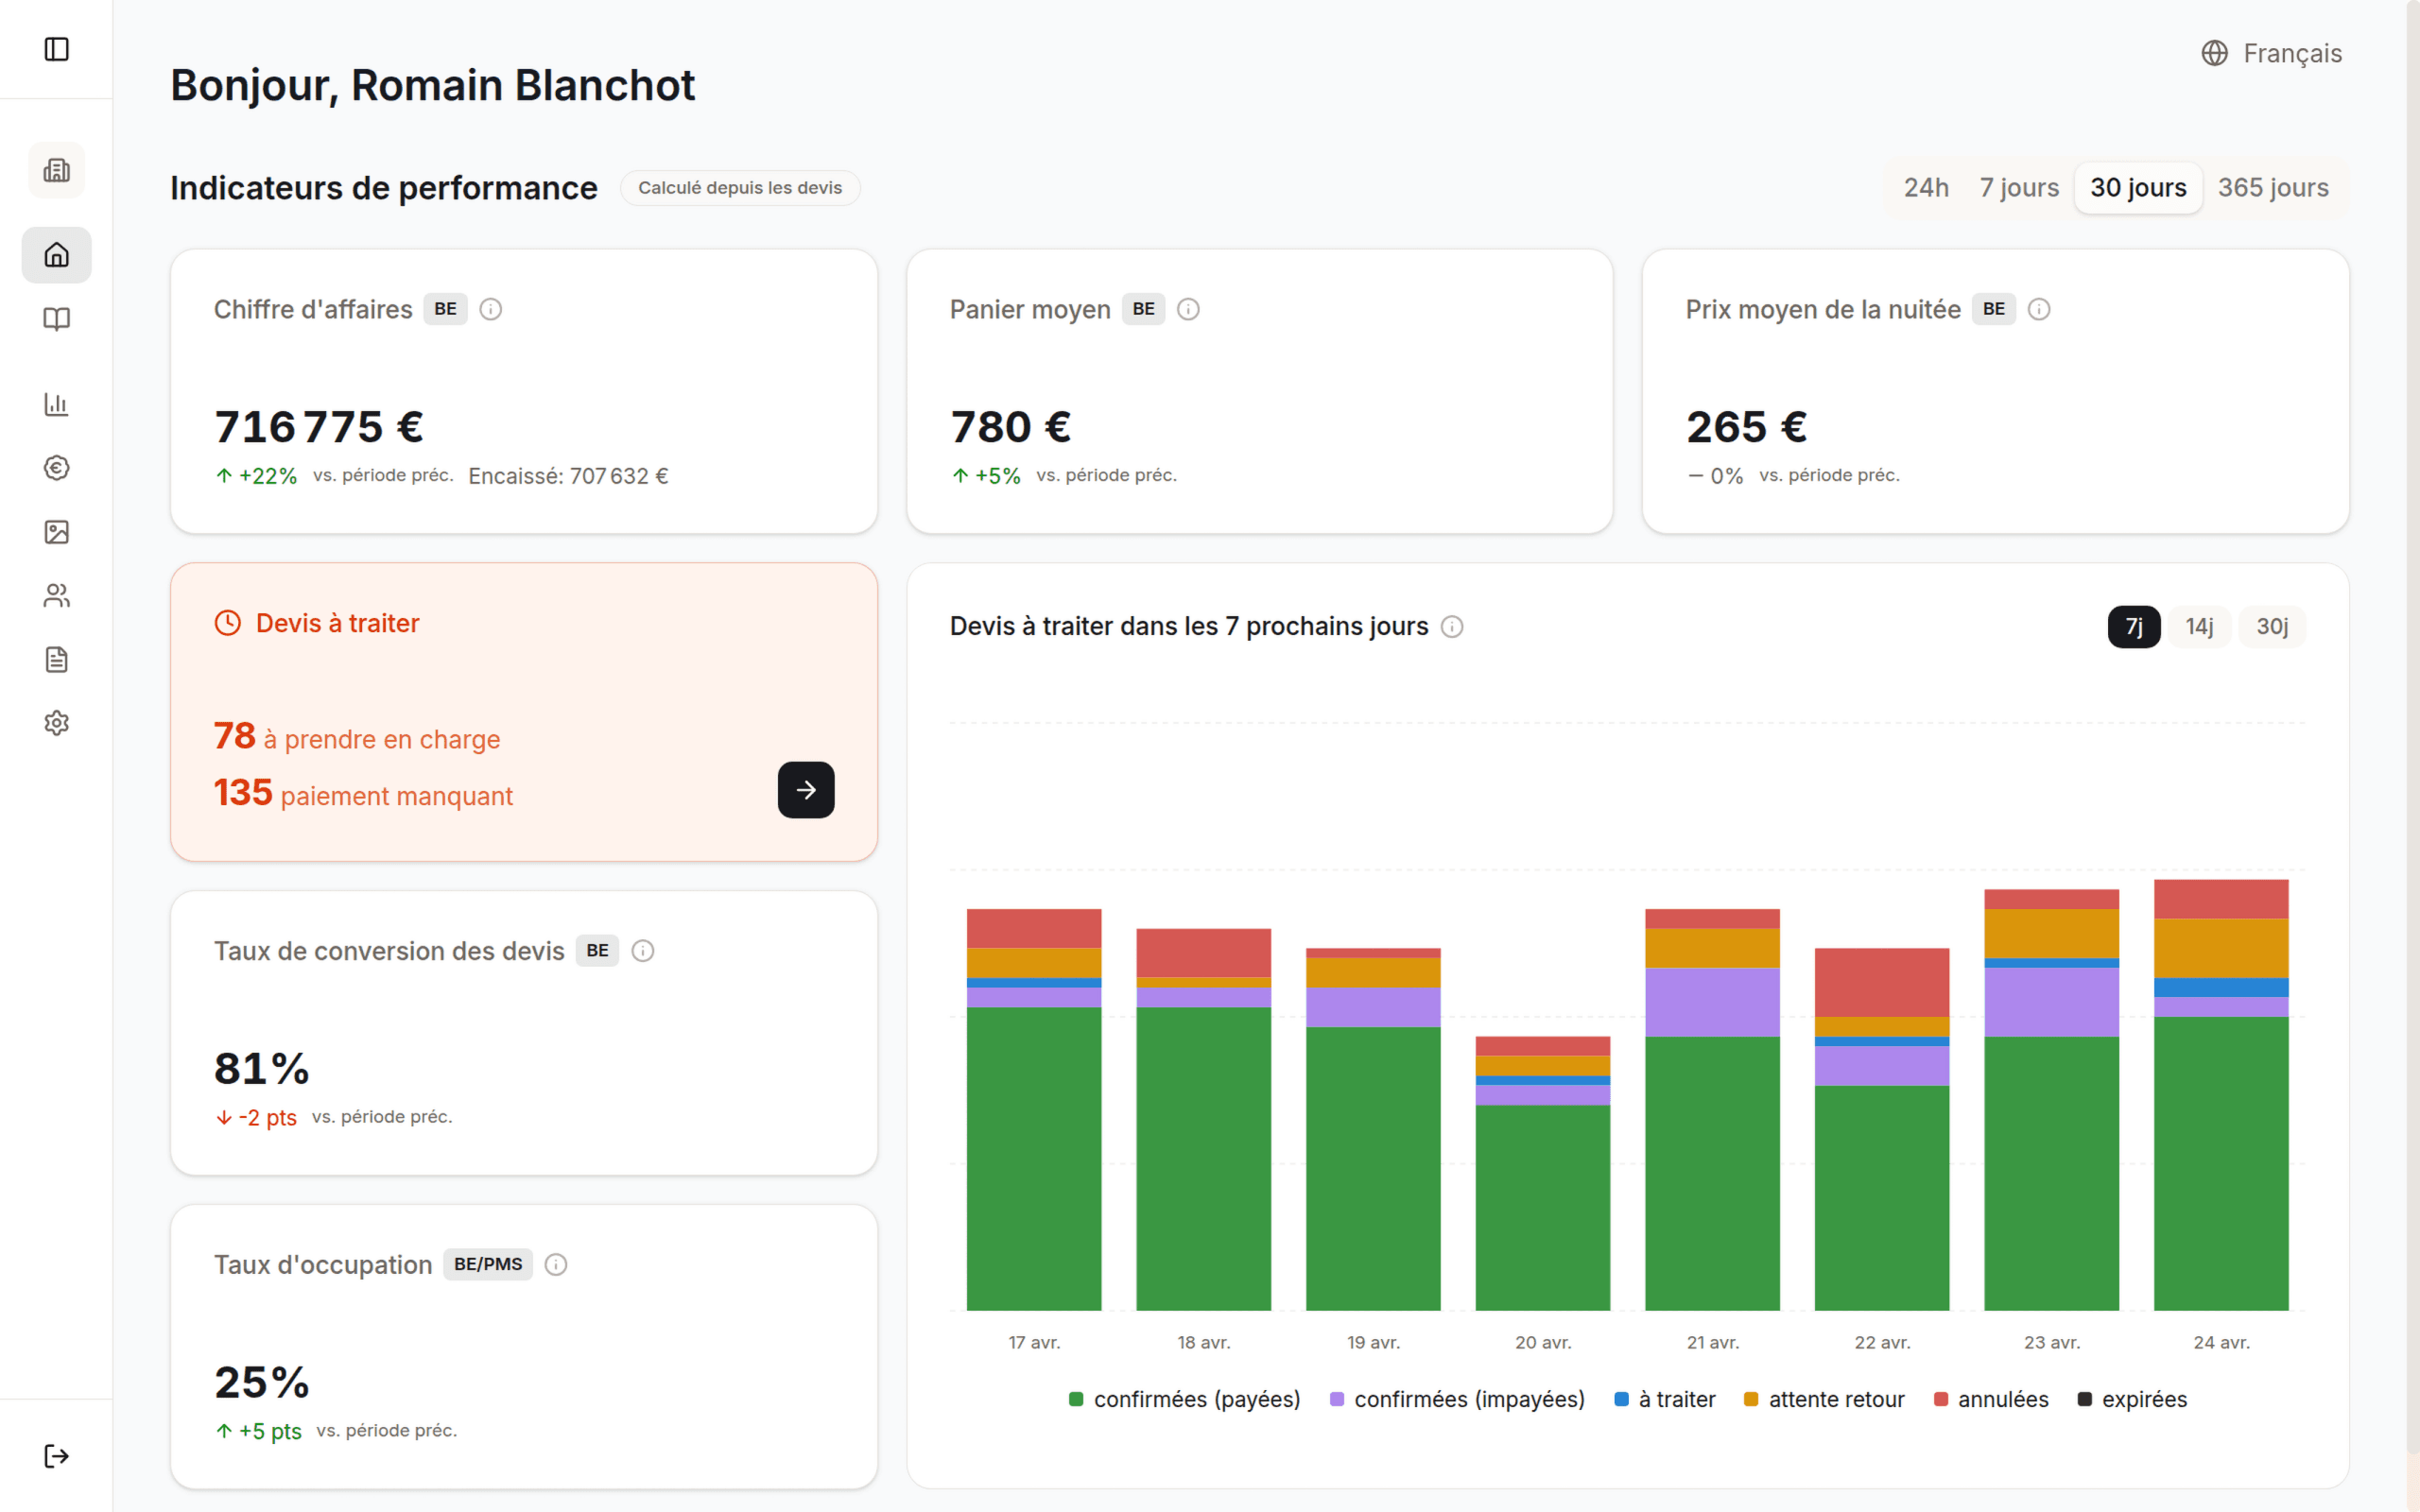Click the clock icon in Devis à traiter
This screenshot has height=1512, width=2420.
click(228, 623)
